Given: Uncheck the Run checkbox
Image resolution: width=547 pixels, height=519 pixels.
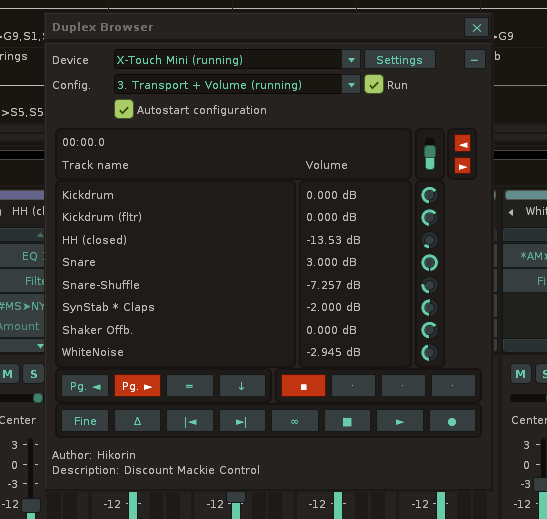Looking at the screenshot, I should point(374,85).
